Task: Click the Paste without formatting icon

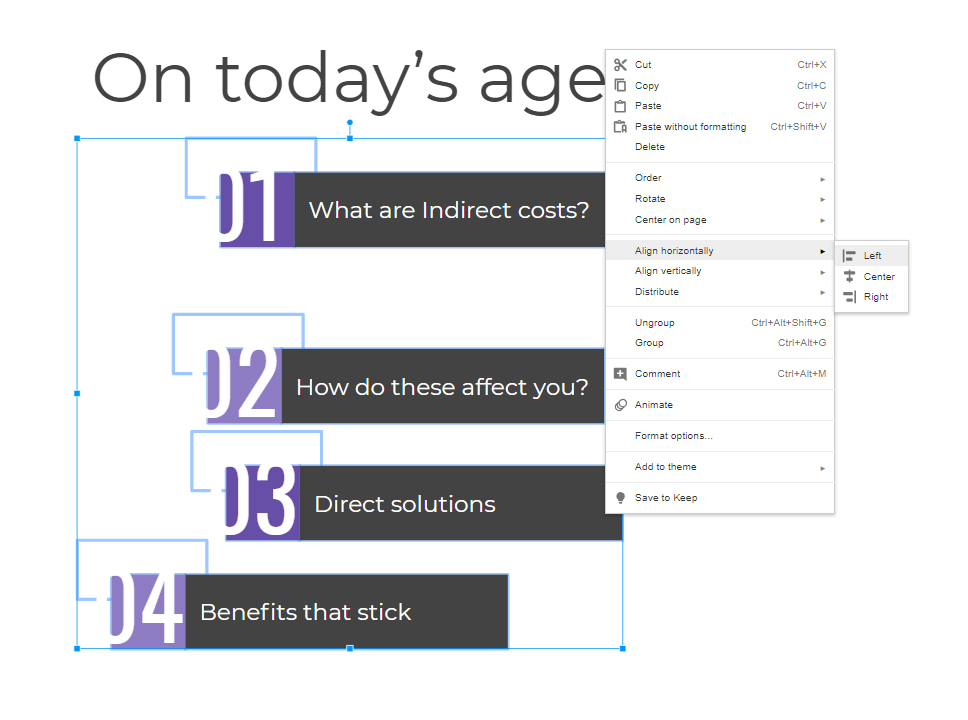Action: point(620,127)
